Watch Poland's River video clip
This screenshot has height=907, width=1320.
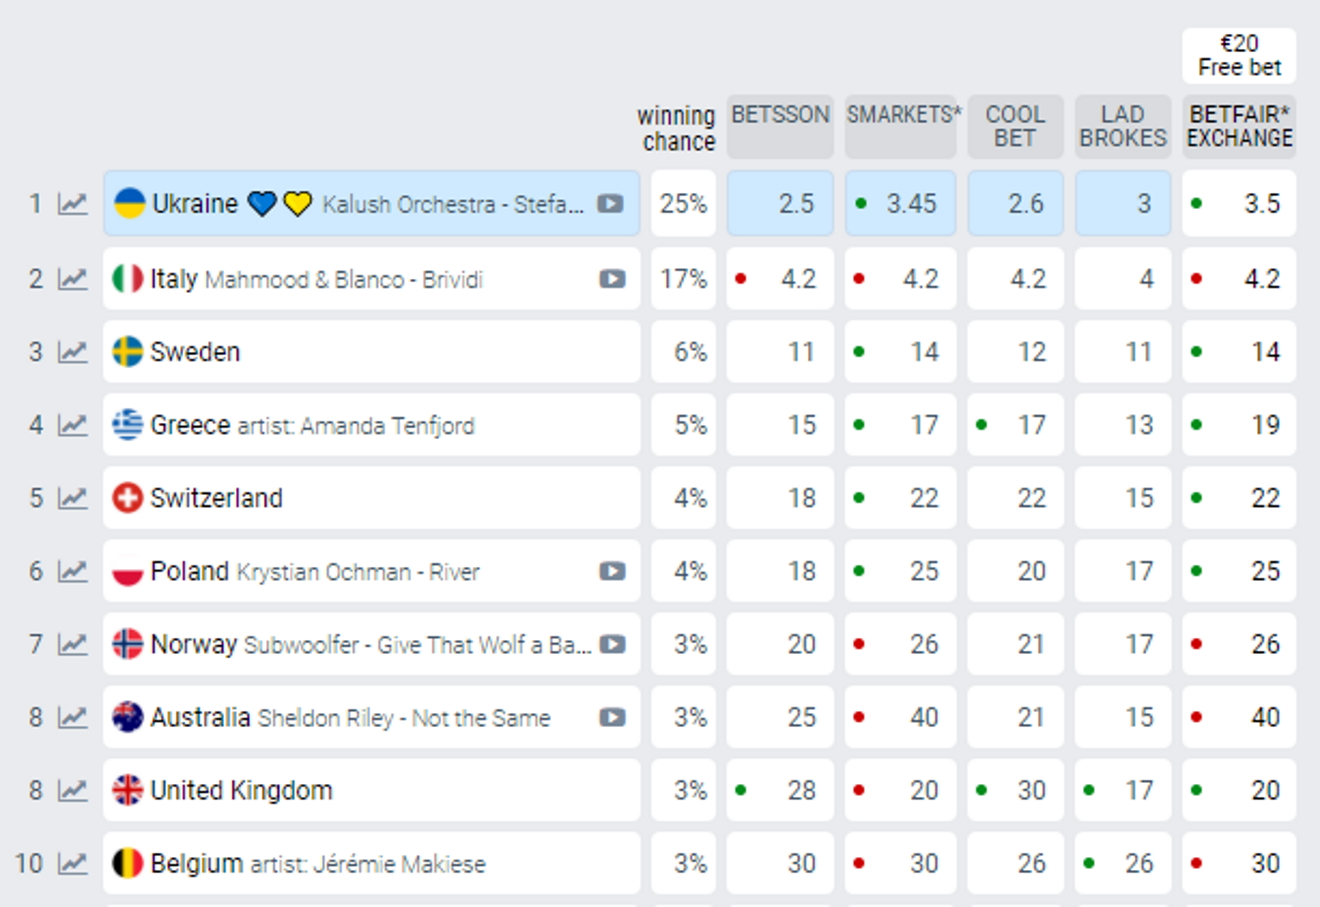tap(612, 571)
